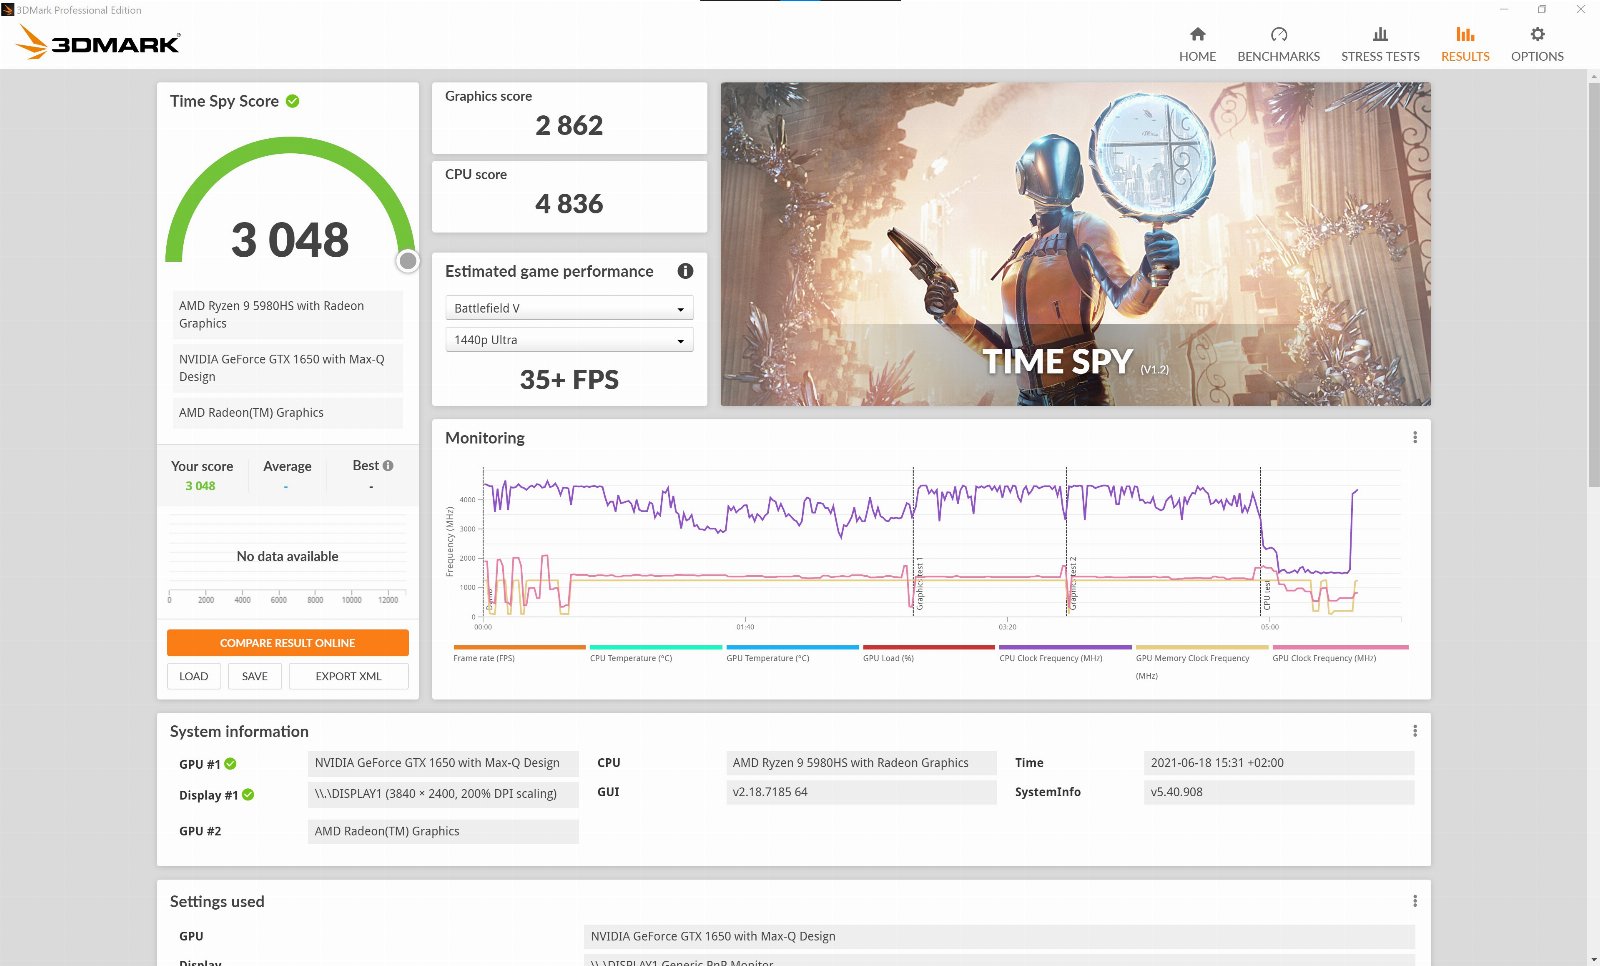Switch to the BENCHMARKS tab label
This screenshot has width=1600, height=966.
(1278, 57)
